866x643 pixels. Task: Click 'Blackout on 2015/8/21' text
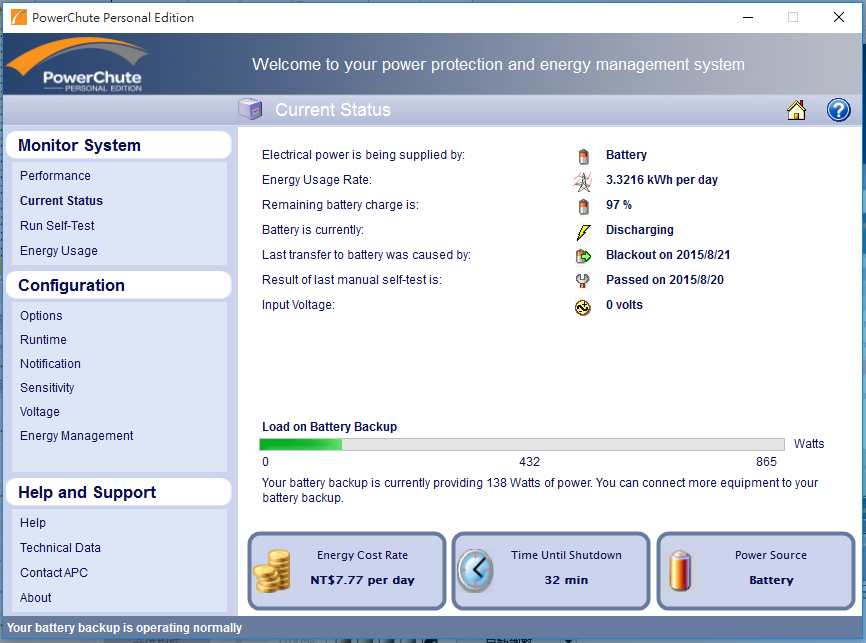(668, 255)
